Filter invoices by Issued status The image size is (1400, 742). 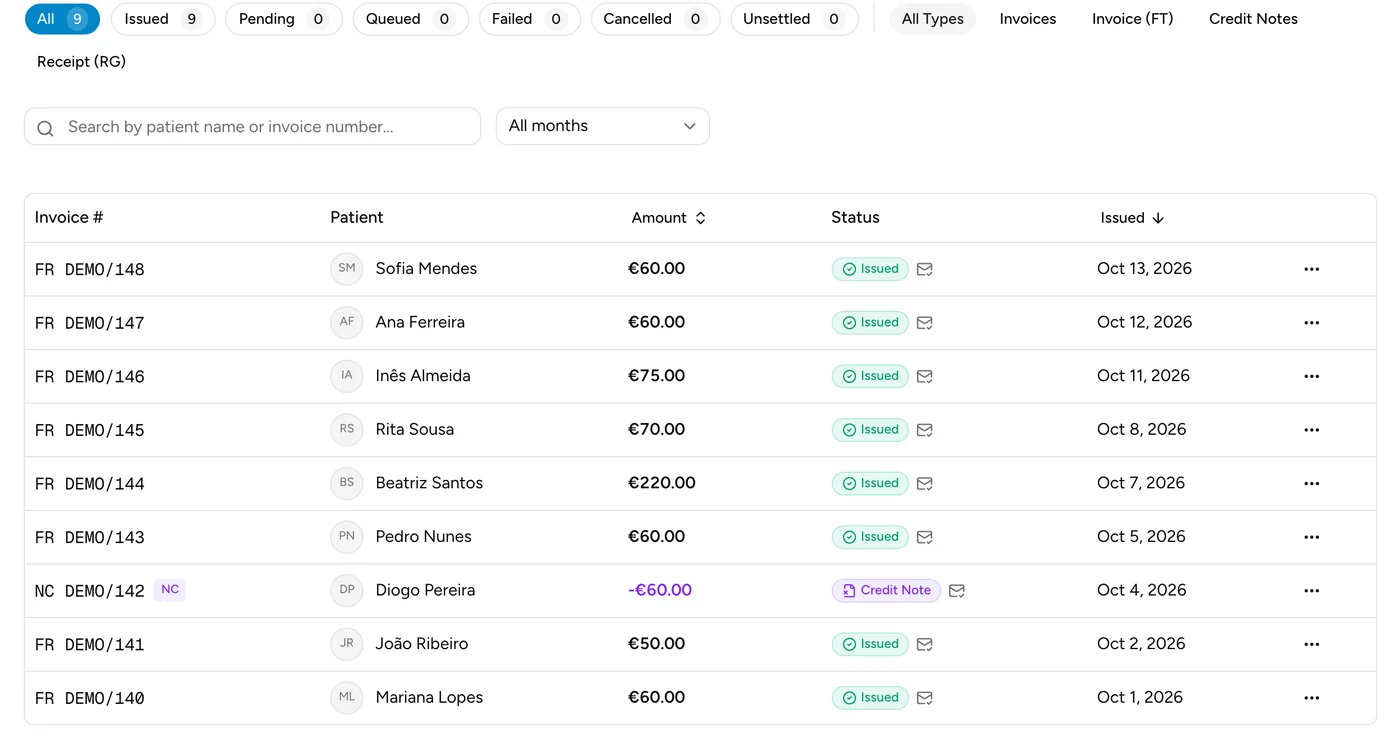point(163,19)
